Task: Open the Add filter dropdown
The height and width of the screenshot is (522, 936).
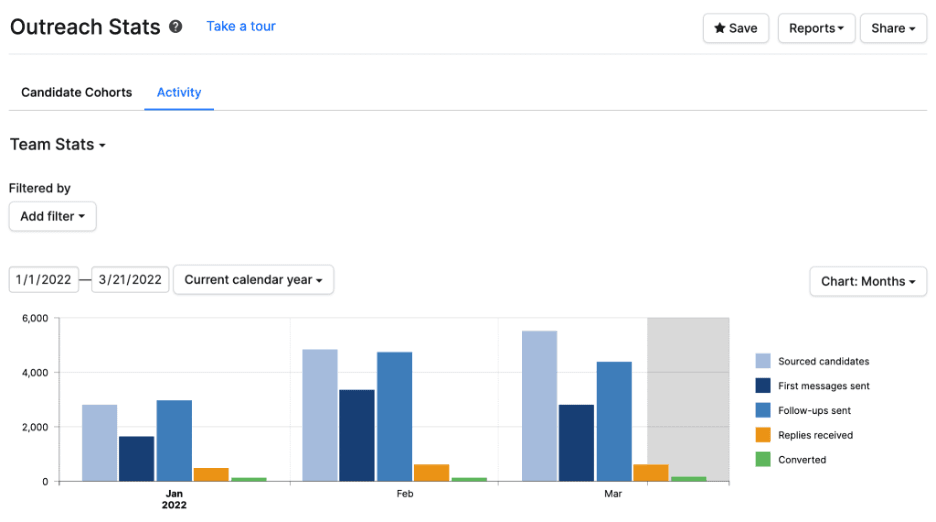Action: (x=53, y=216)
